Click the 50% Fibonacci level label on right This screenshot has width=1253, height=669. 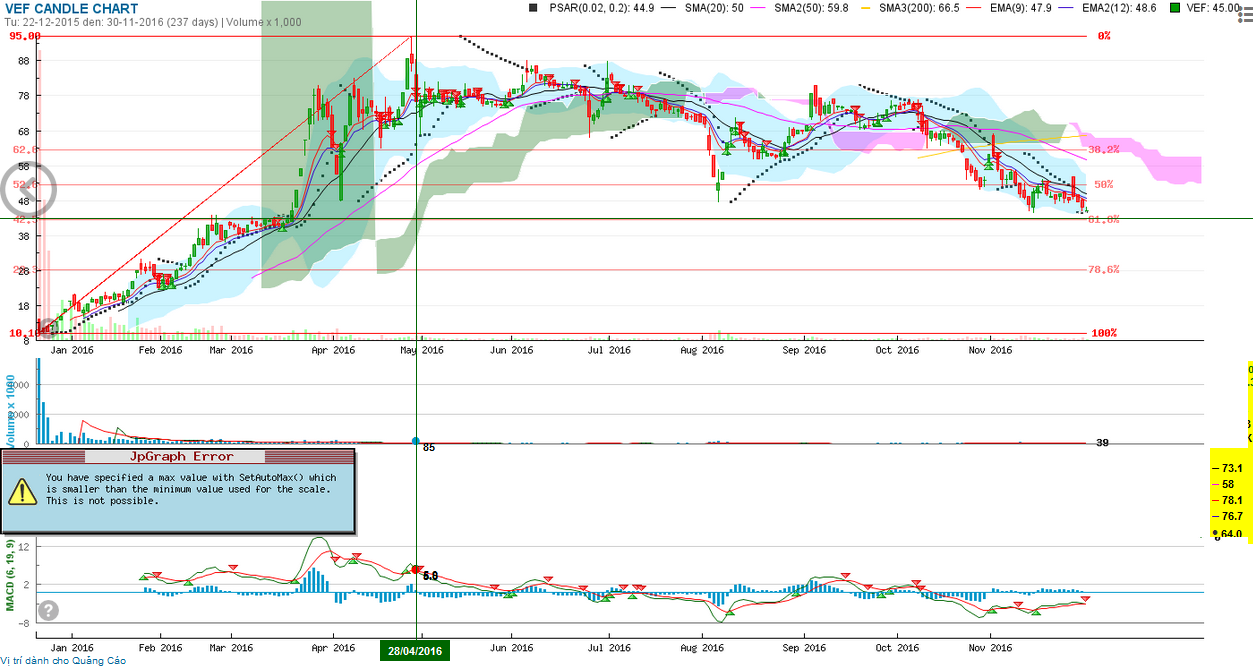click(x=1104, y=185)
